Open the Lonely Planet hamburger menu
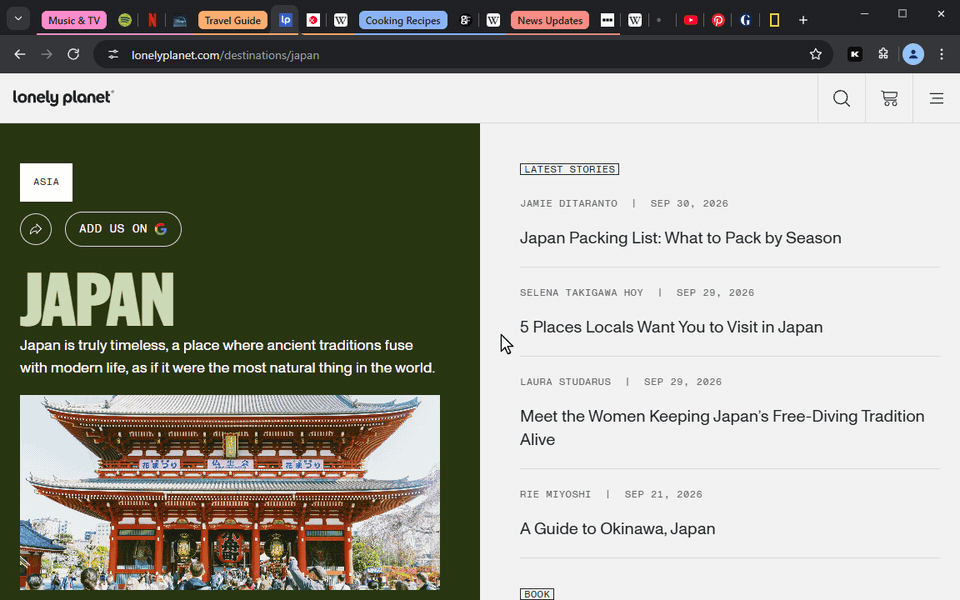Viewport: 960px width, 600px height. point(937,98)
